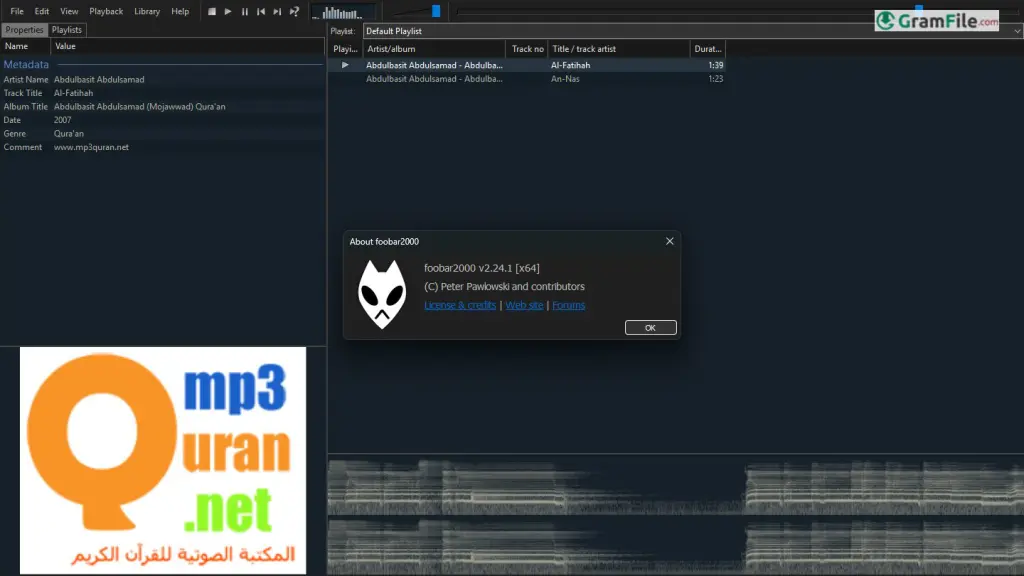Select the Genre value Qura'an

coord(69,134)
